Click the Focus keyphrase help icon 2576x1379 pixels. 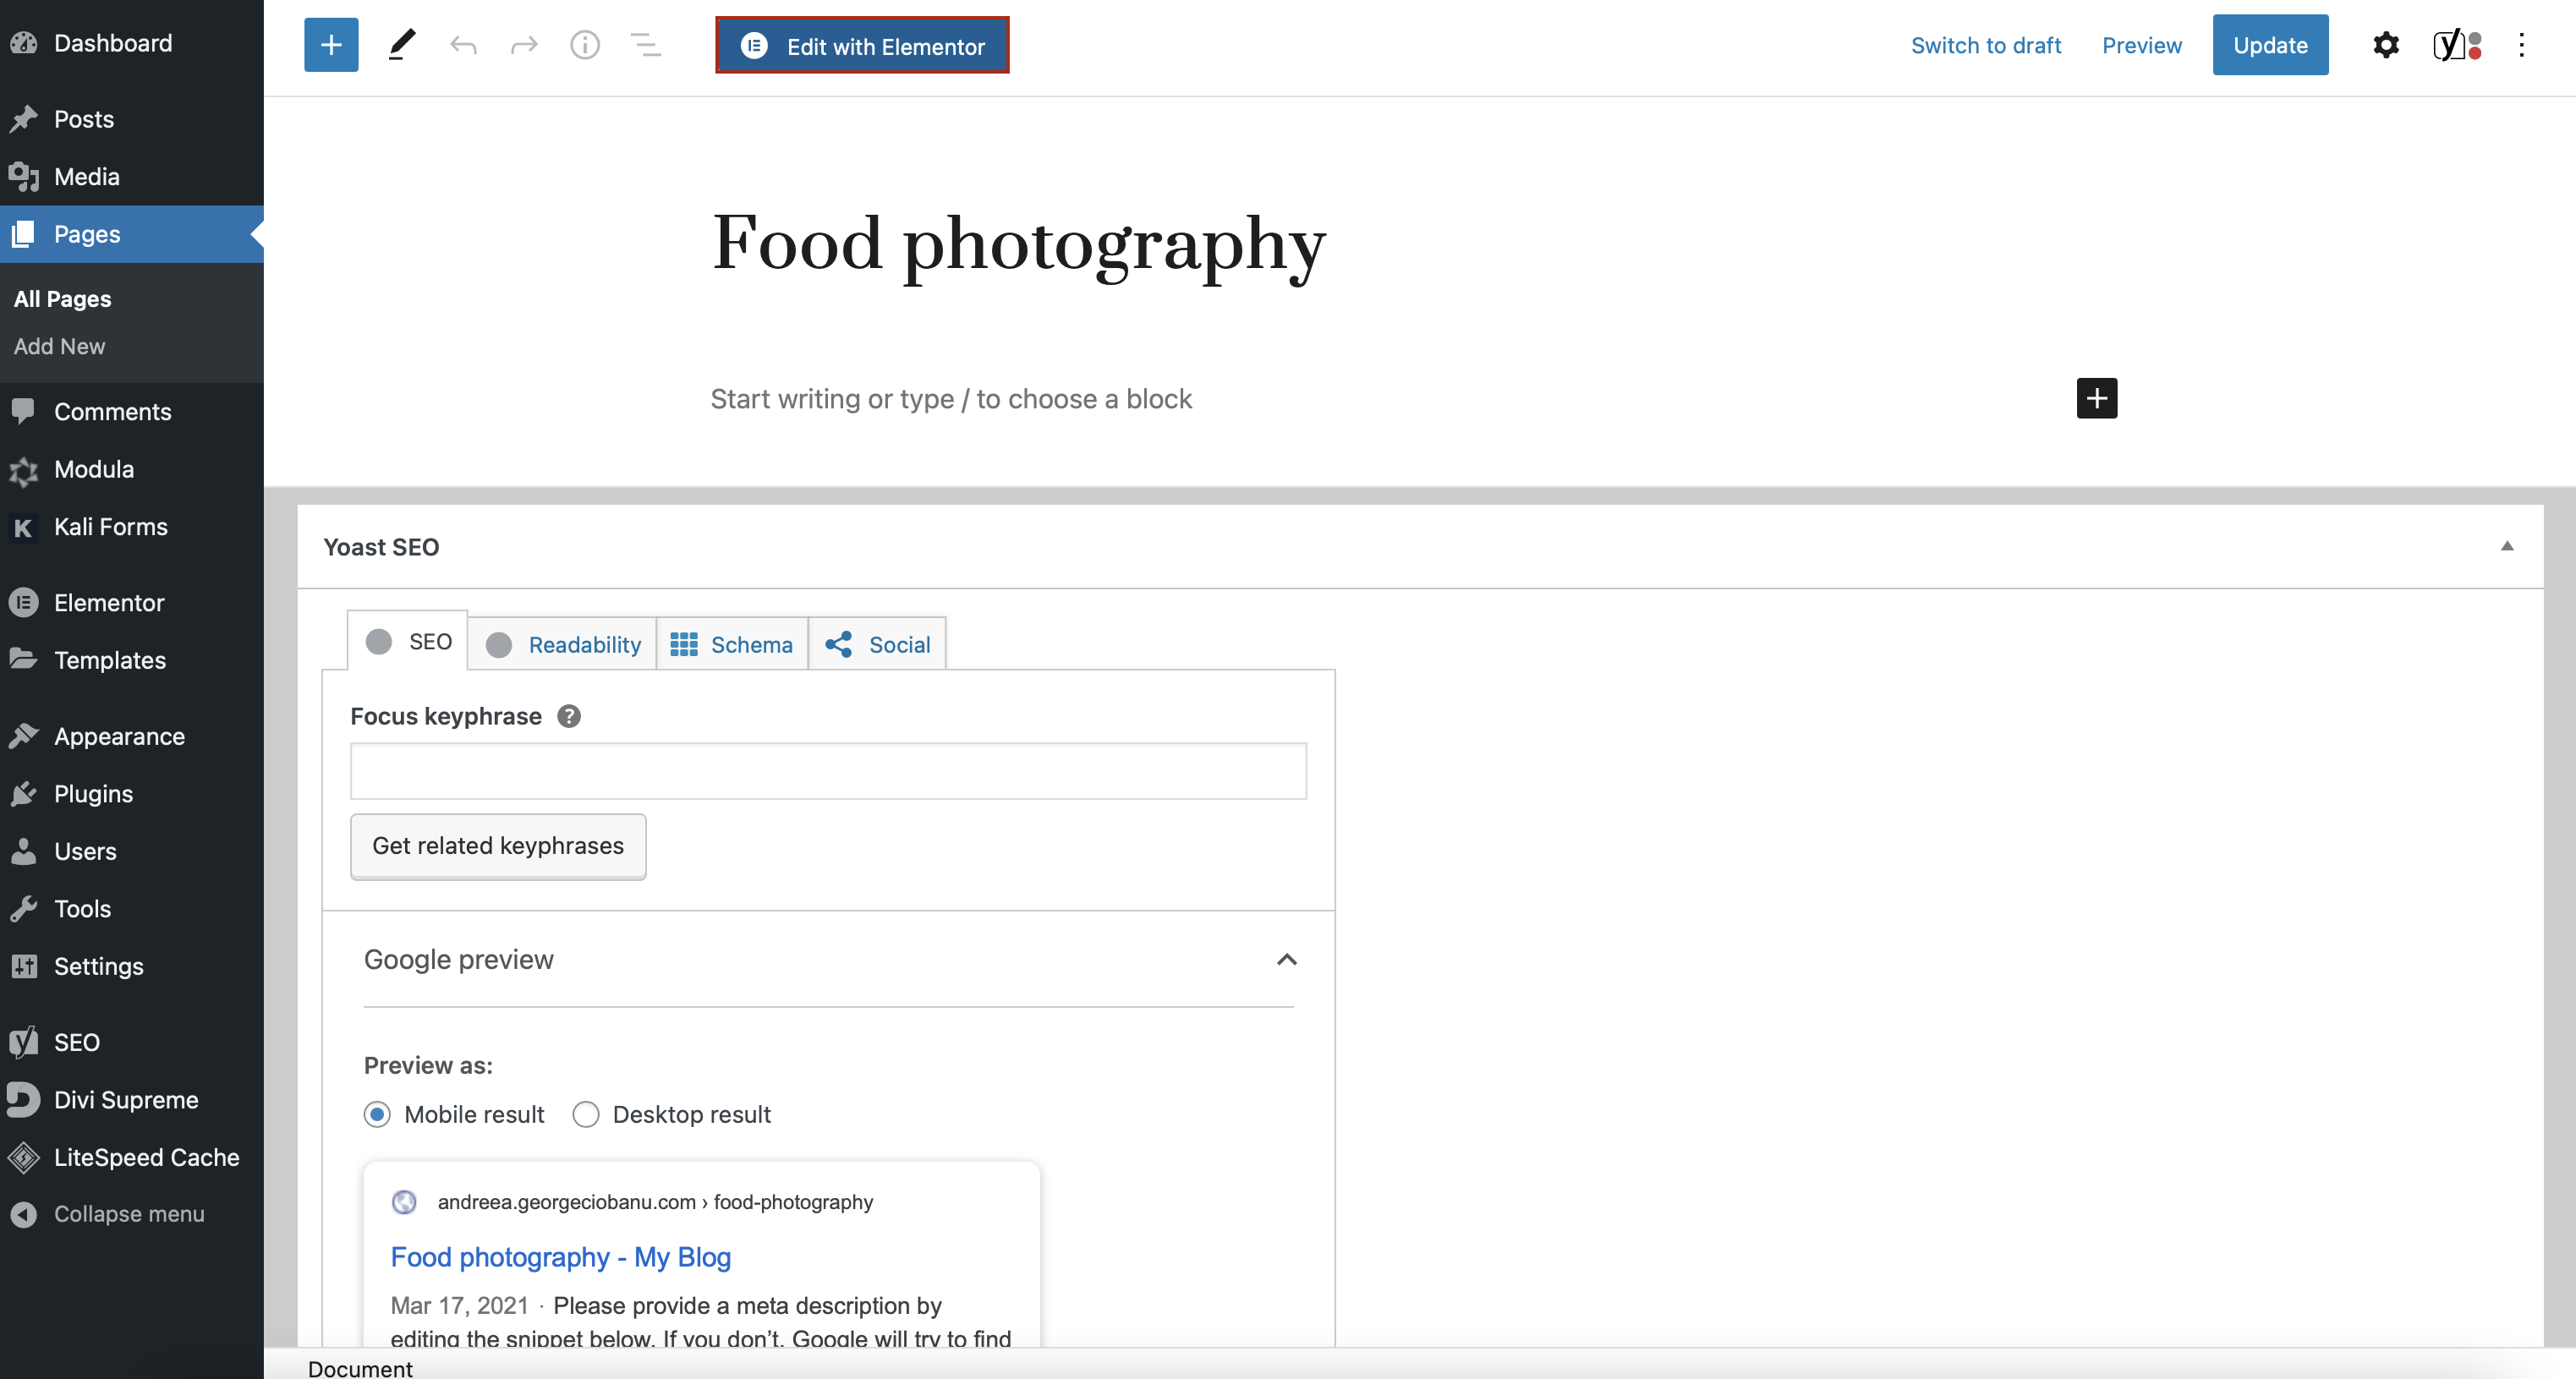[x=569, y=716]
